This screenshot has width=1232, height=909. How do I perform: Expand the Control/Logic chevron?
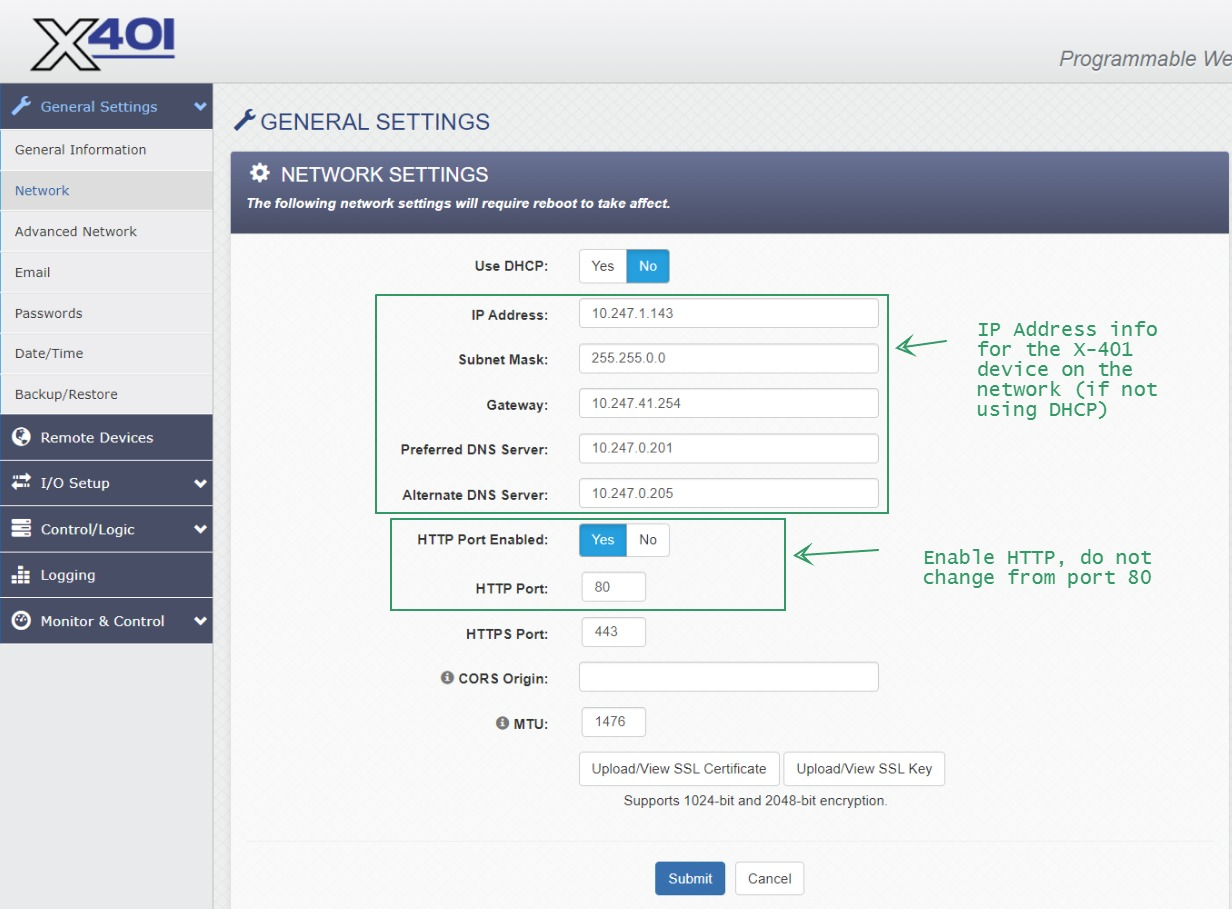click(x=200, y=529)
